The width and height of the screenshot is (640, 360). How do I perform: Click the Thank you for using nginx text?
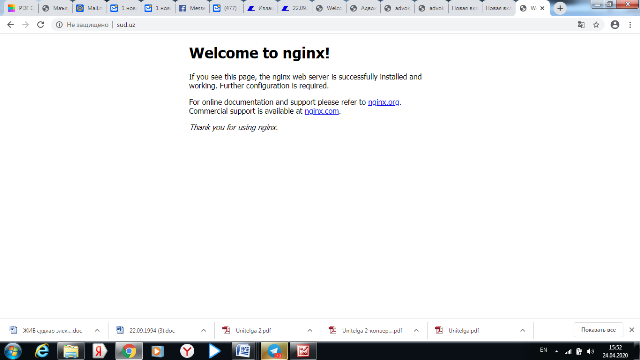tap(233, 127)
